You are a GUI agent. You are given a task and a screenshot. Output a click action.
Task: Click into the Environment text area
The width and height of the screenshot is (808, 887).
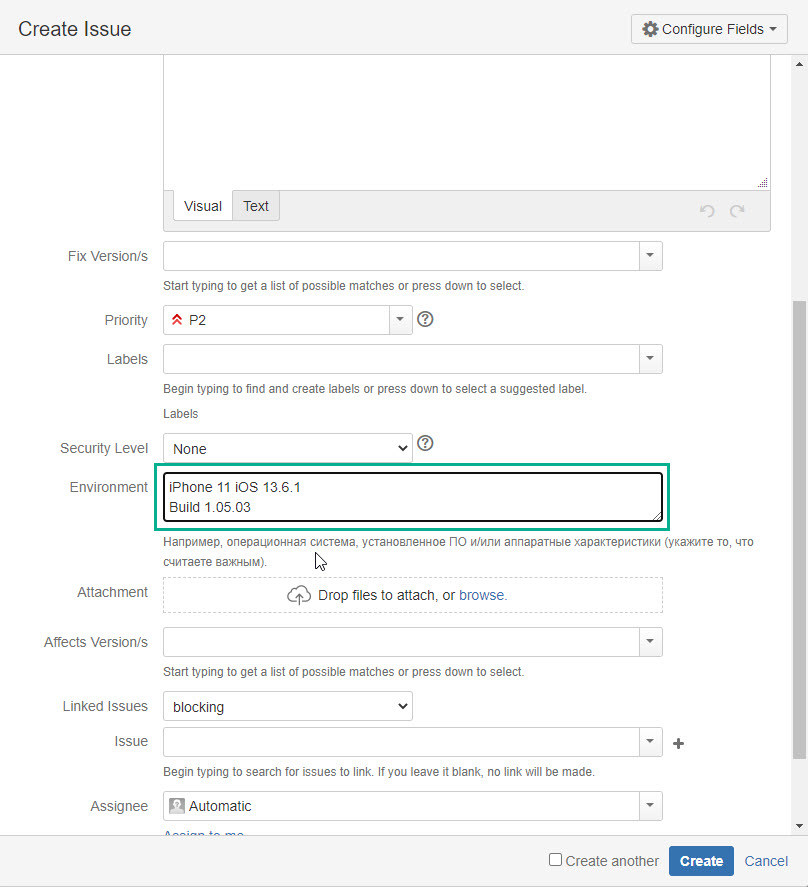[412, 497]
